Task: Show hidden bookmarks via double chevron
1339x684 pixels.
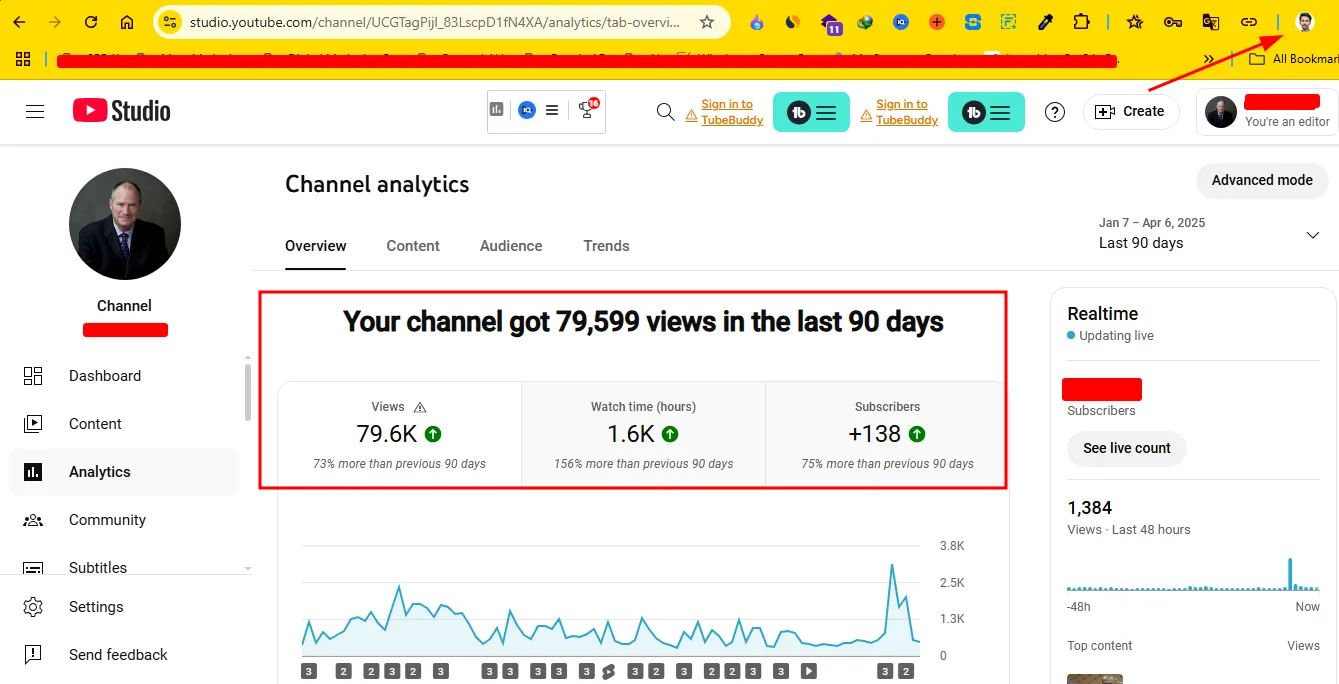Action: [x=1209, y=60]
